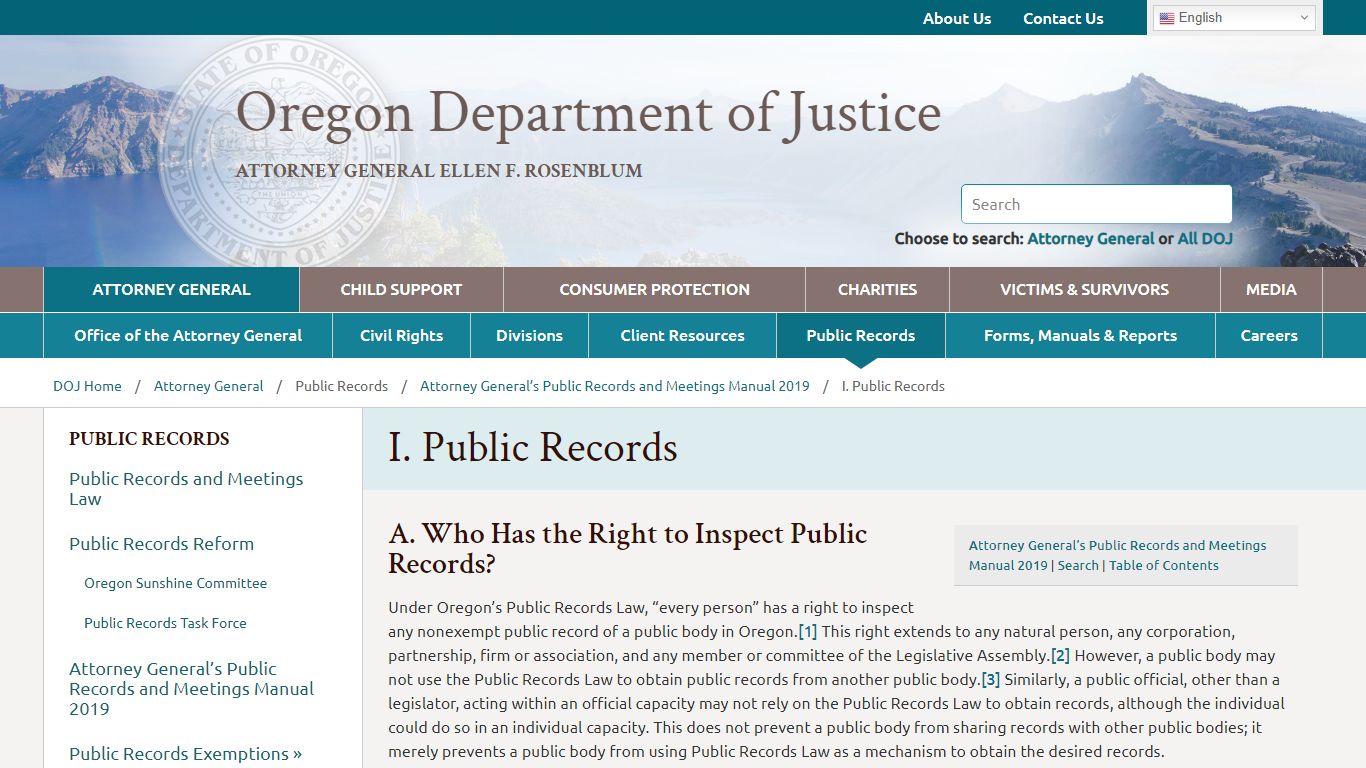Open the Careers submenu
1366x768 pixels.
point(1269,335)
